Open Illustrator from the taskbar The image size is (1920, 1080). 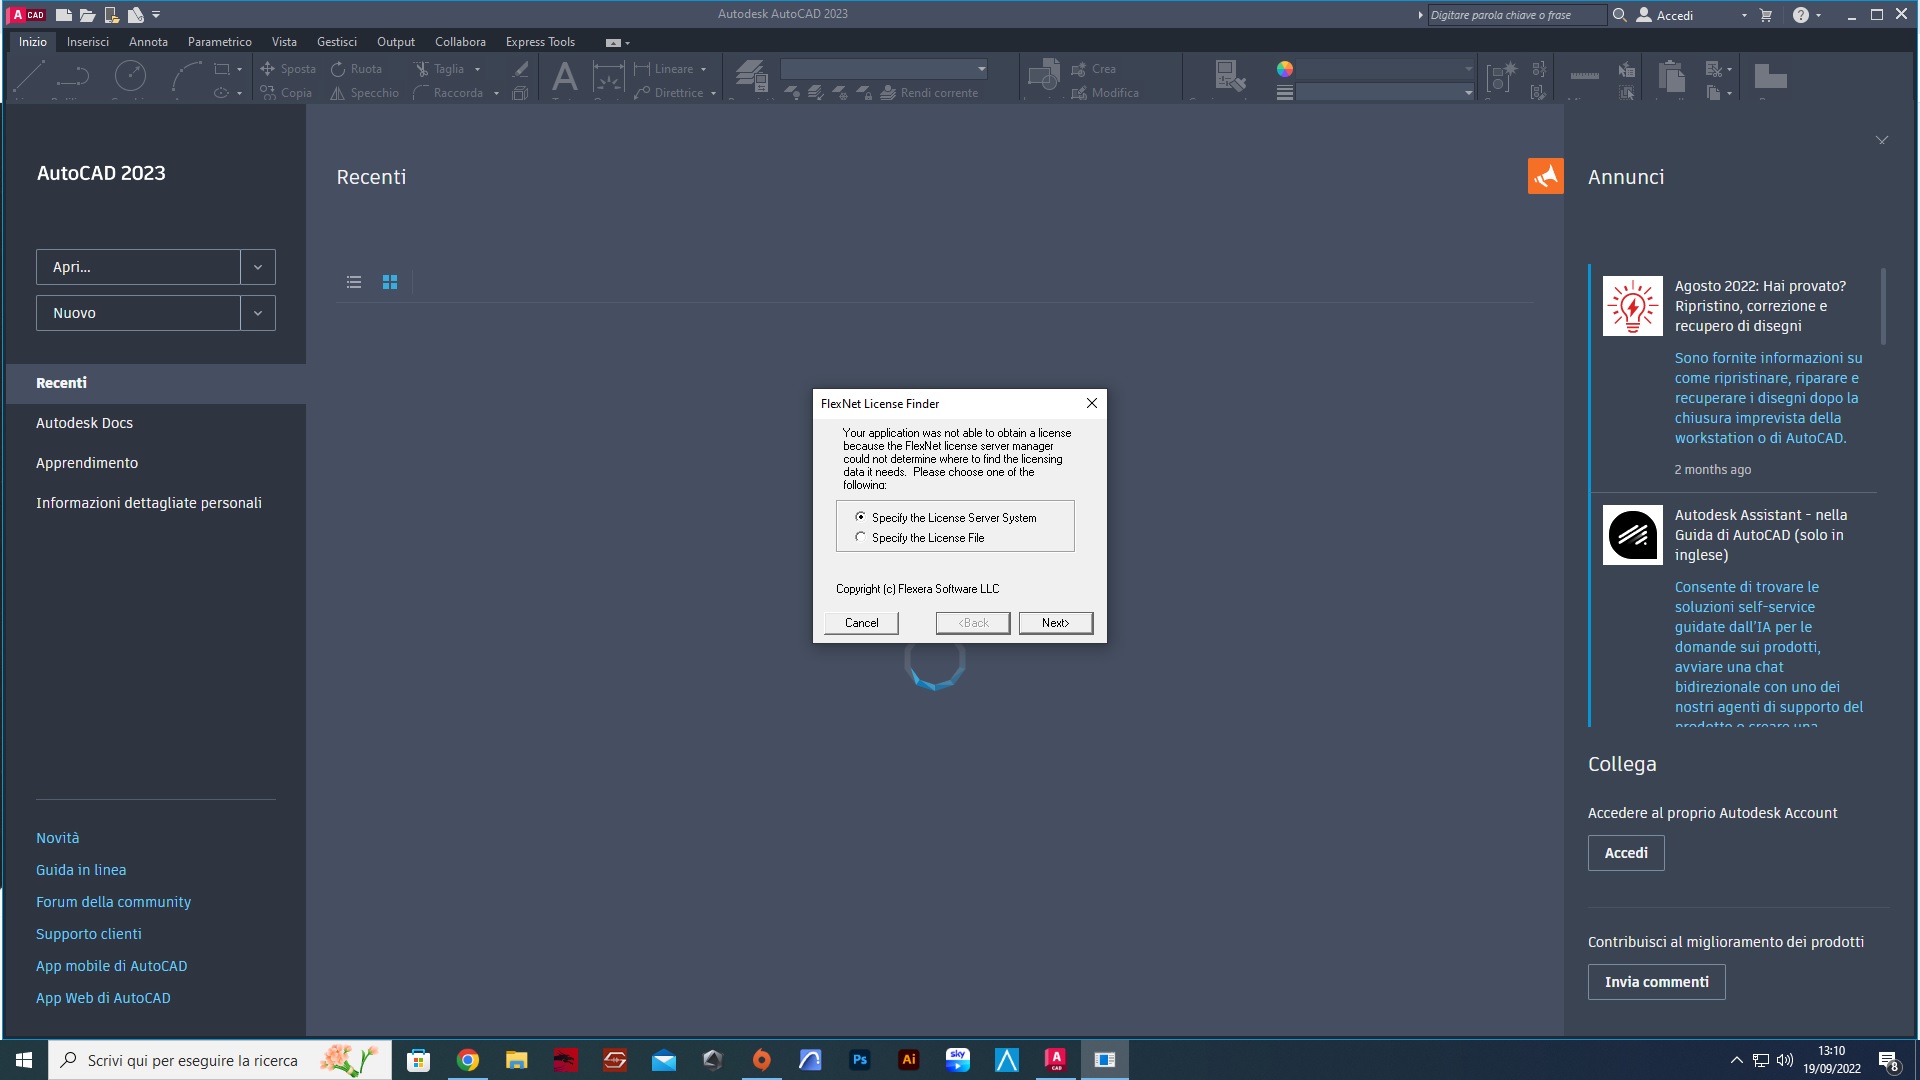(908, 1060)
